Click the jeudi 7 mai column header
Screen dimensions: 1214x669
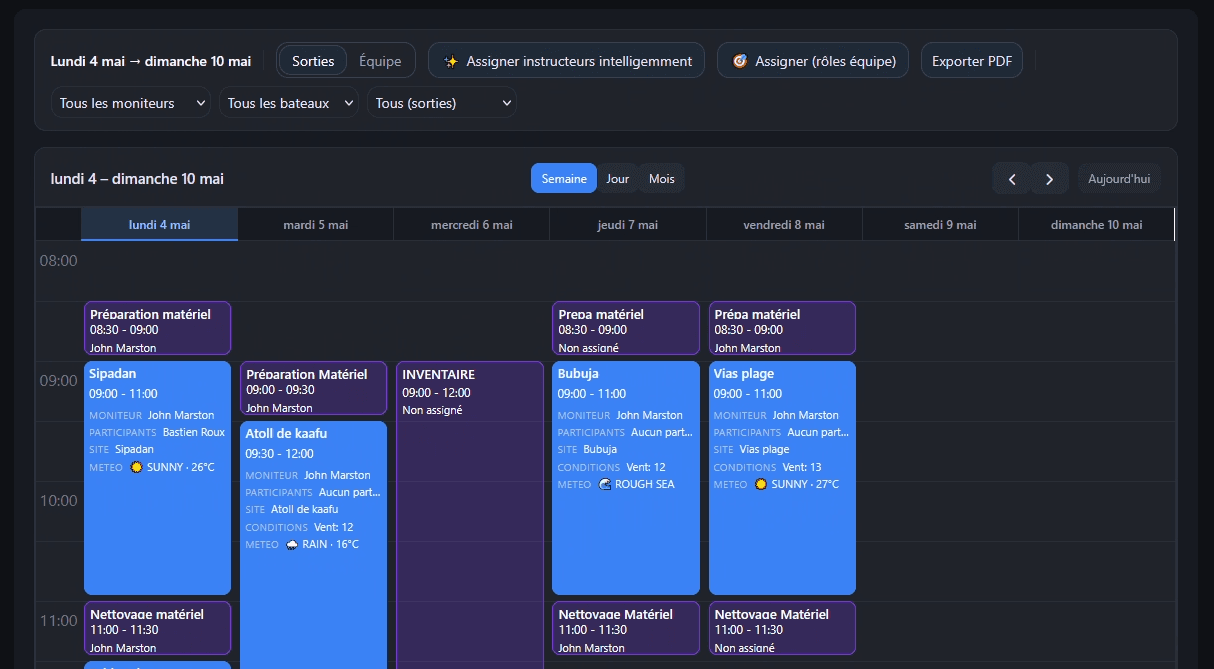click(628, 225)
